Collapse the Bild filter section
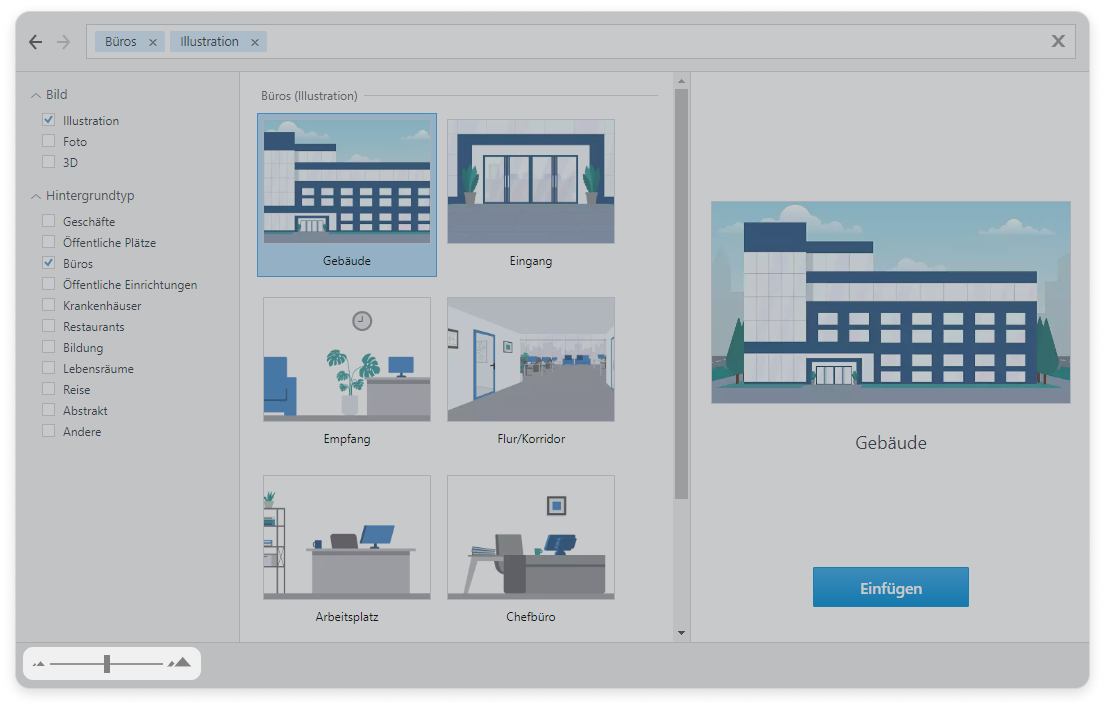This screenshot has width=1105, height=708. point(36,95)
